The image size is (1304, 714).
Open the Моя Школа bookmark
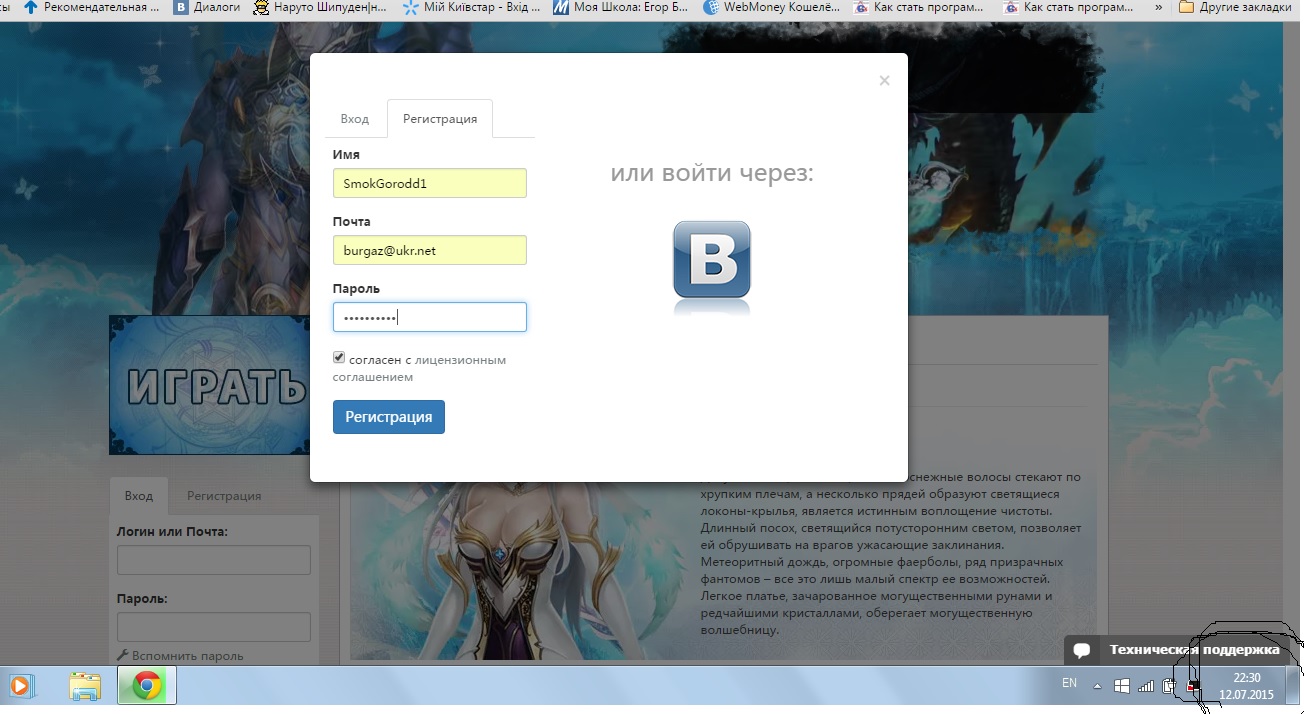point(621,7)
